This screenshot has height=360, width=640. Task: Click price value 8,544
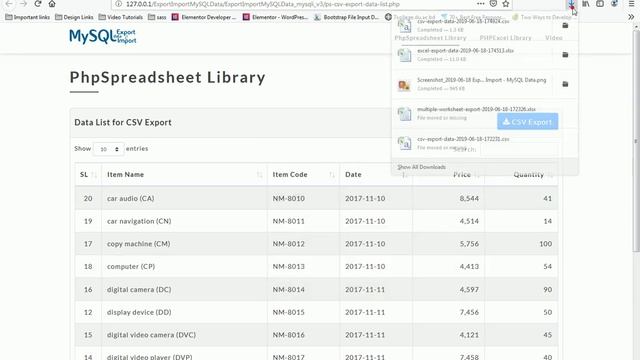(x=469, y=198)
